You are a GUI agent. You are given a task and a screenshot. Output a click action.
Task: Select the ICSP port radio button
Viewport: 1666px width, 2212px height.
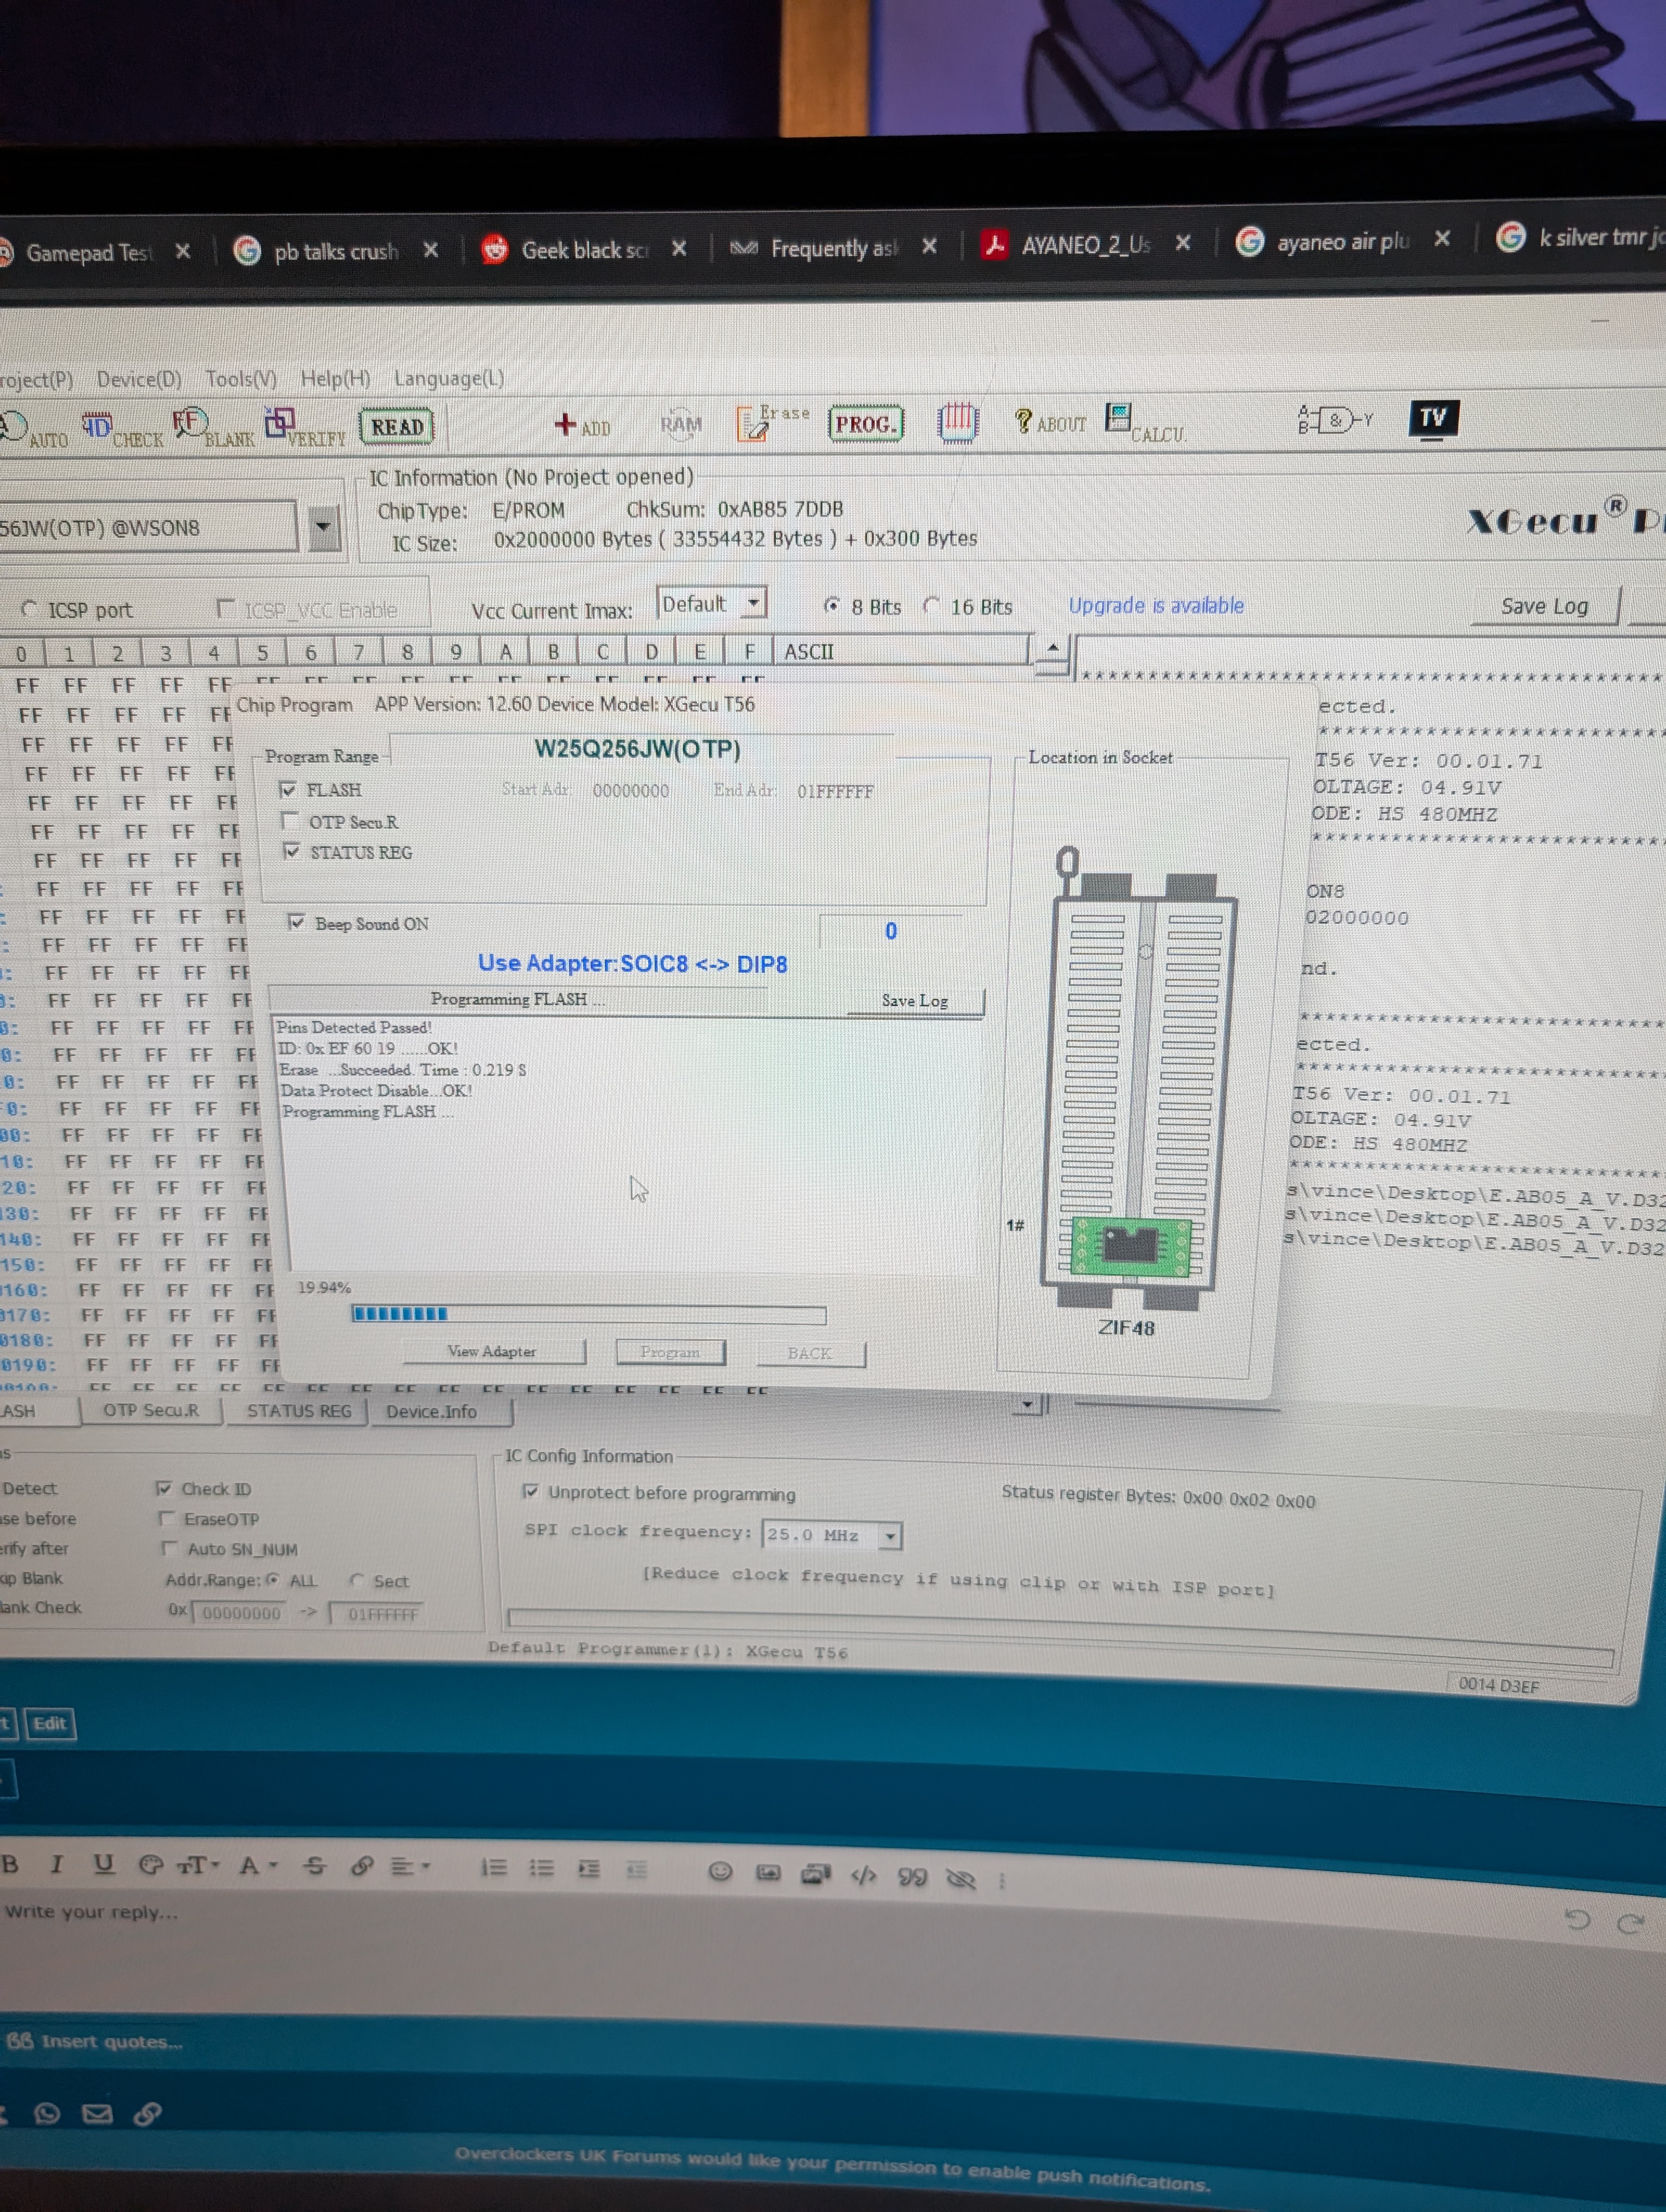(29, 608)
